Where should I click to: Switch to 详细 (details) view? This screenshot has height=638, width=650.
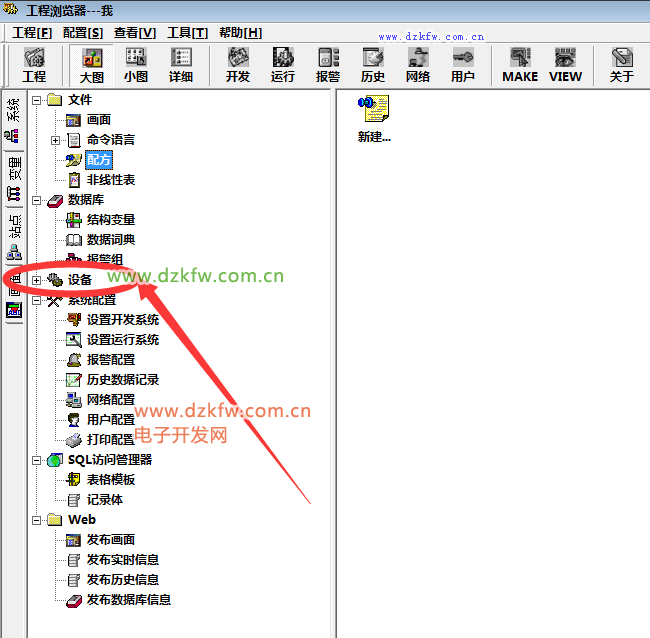[181, 65]
